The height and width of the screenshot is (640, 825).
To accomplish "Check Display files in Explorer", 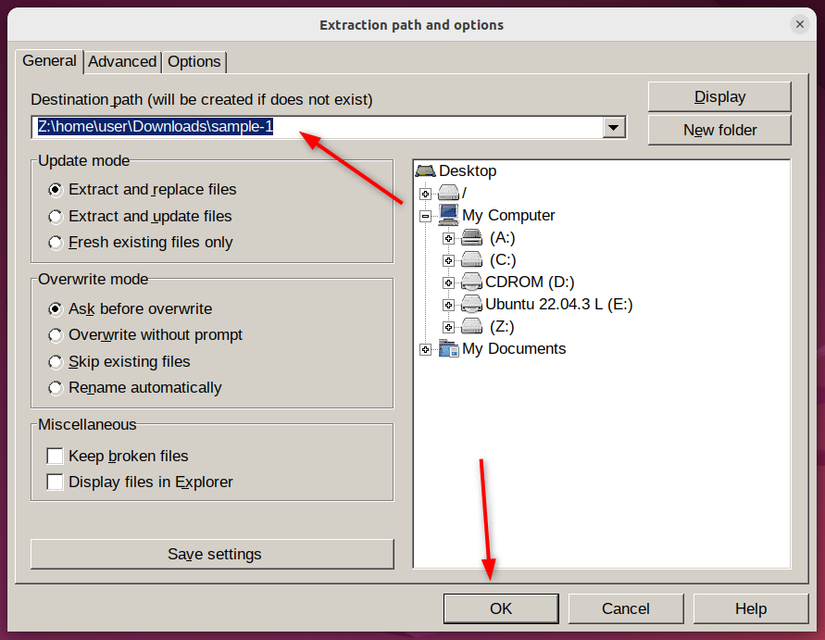I will pyautogui.click(x=55, y=481).
